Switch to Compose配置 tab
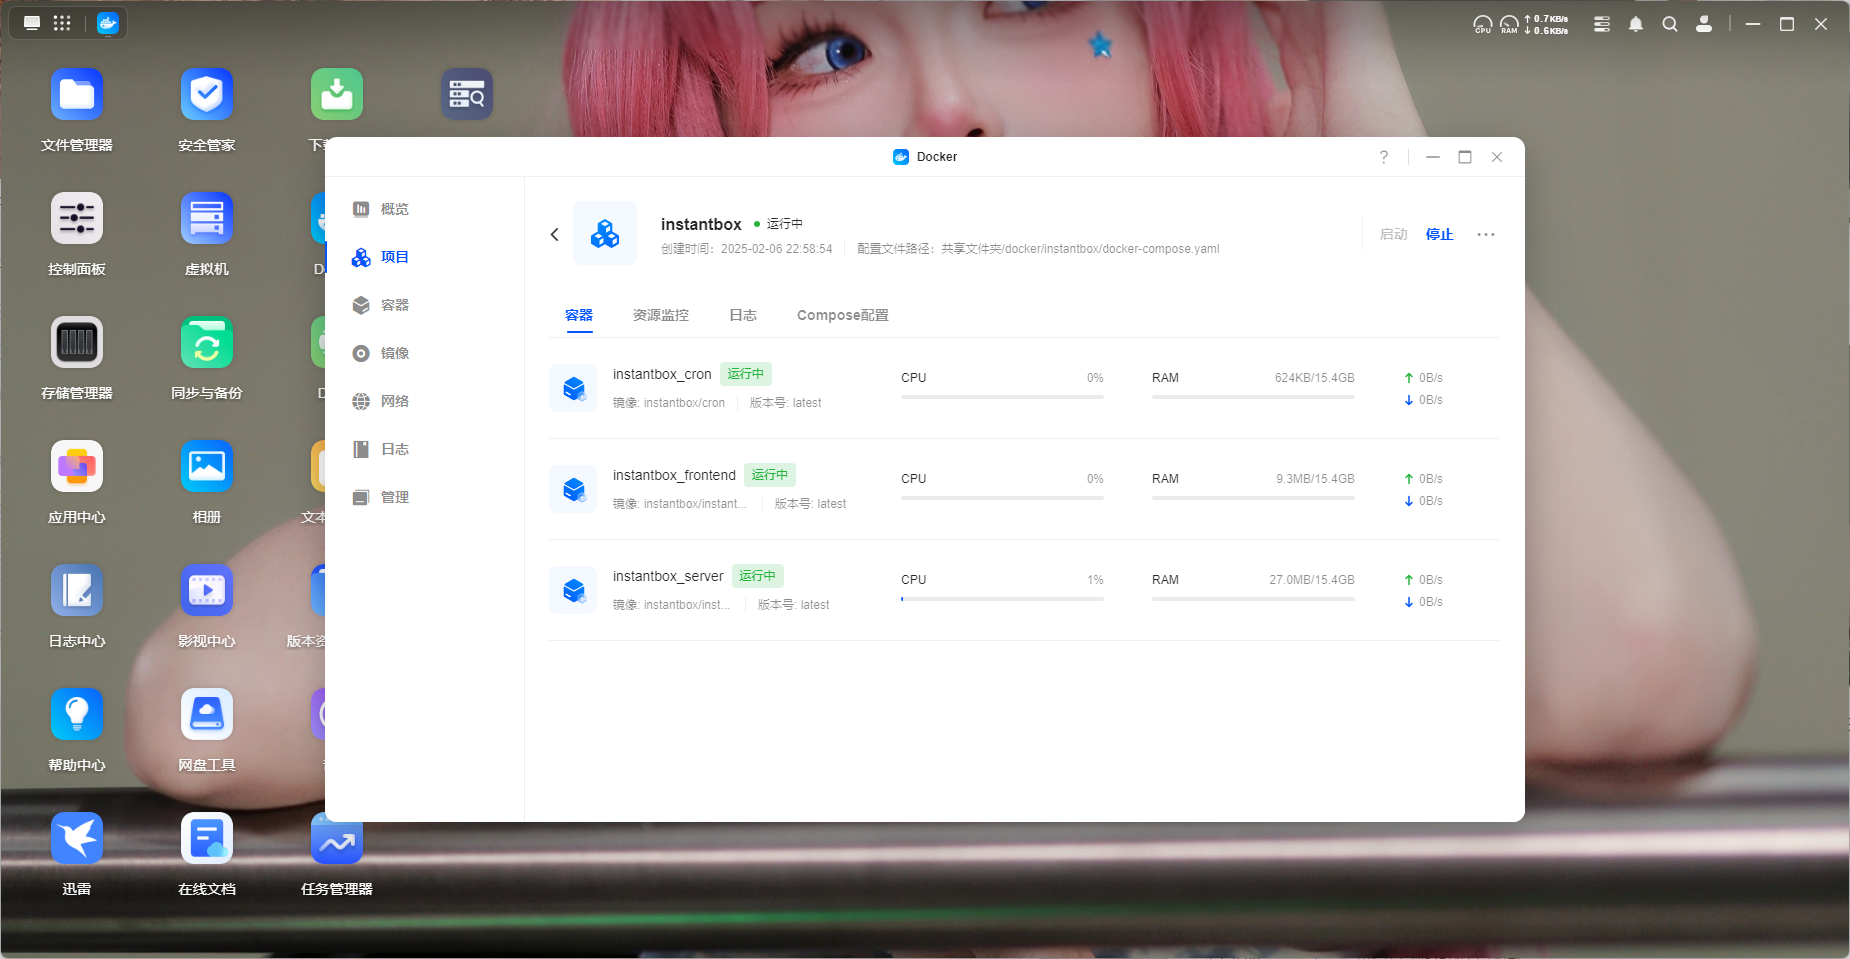Viewport: 1850px width, 959px height. (x=843, y=315)
